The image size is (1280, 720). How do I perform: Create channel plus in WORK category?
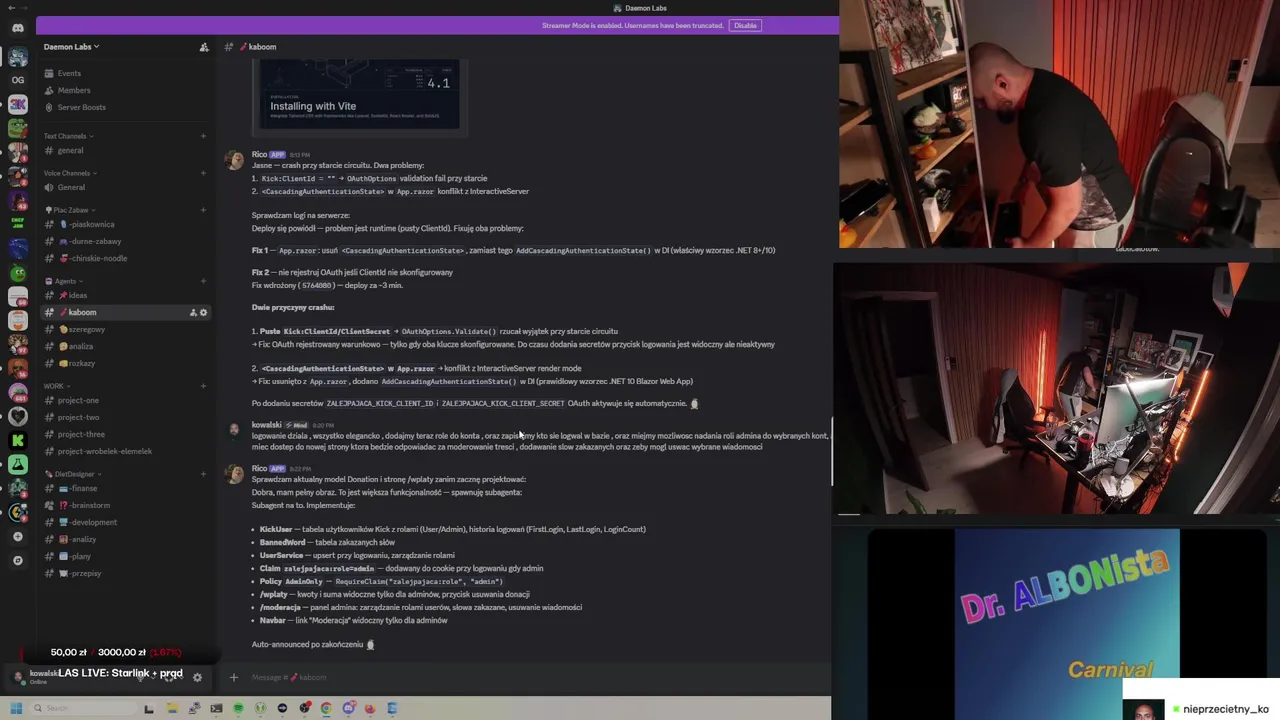click(x=203, y=386)
